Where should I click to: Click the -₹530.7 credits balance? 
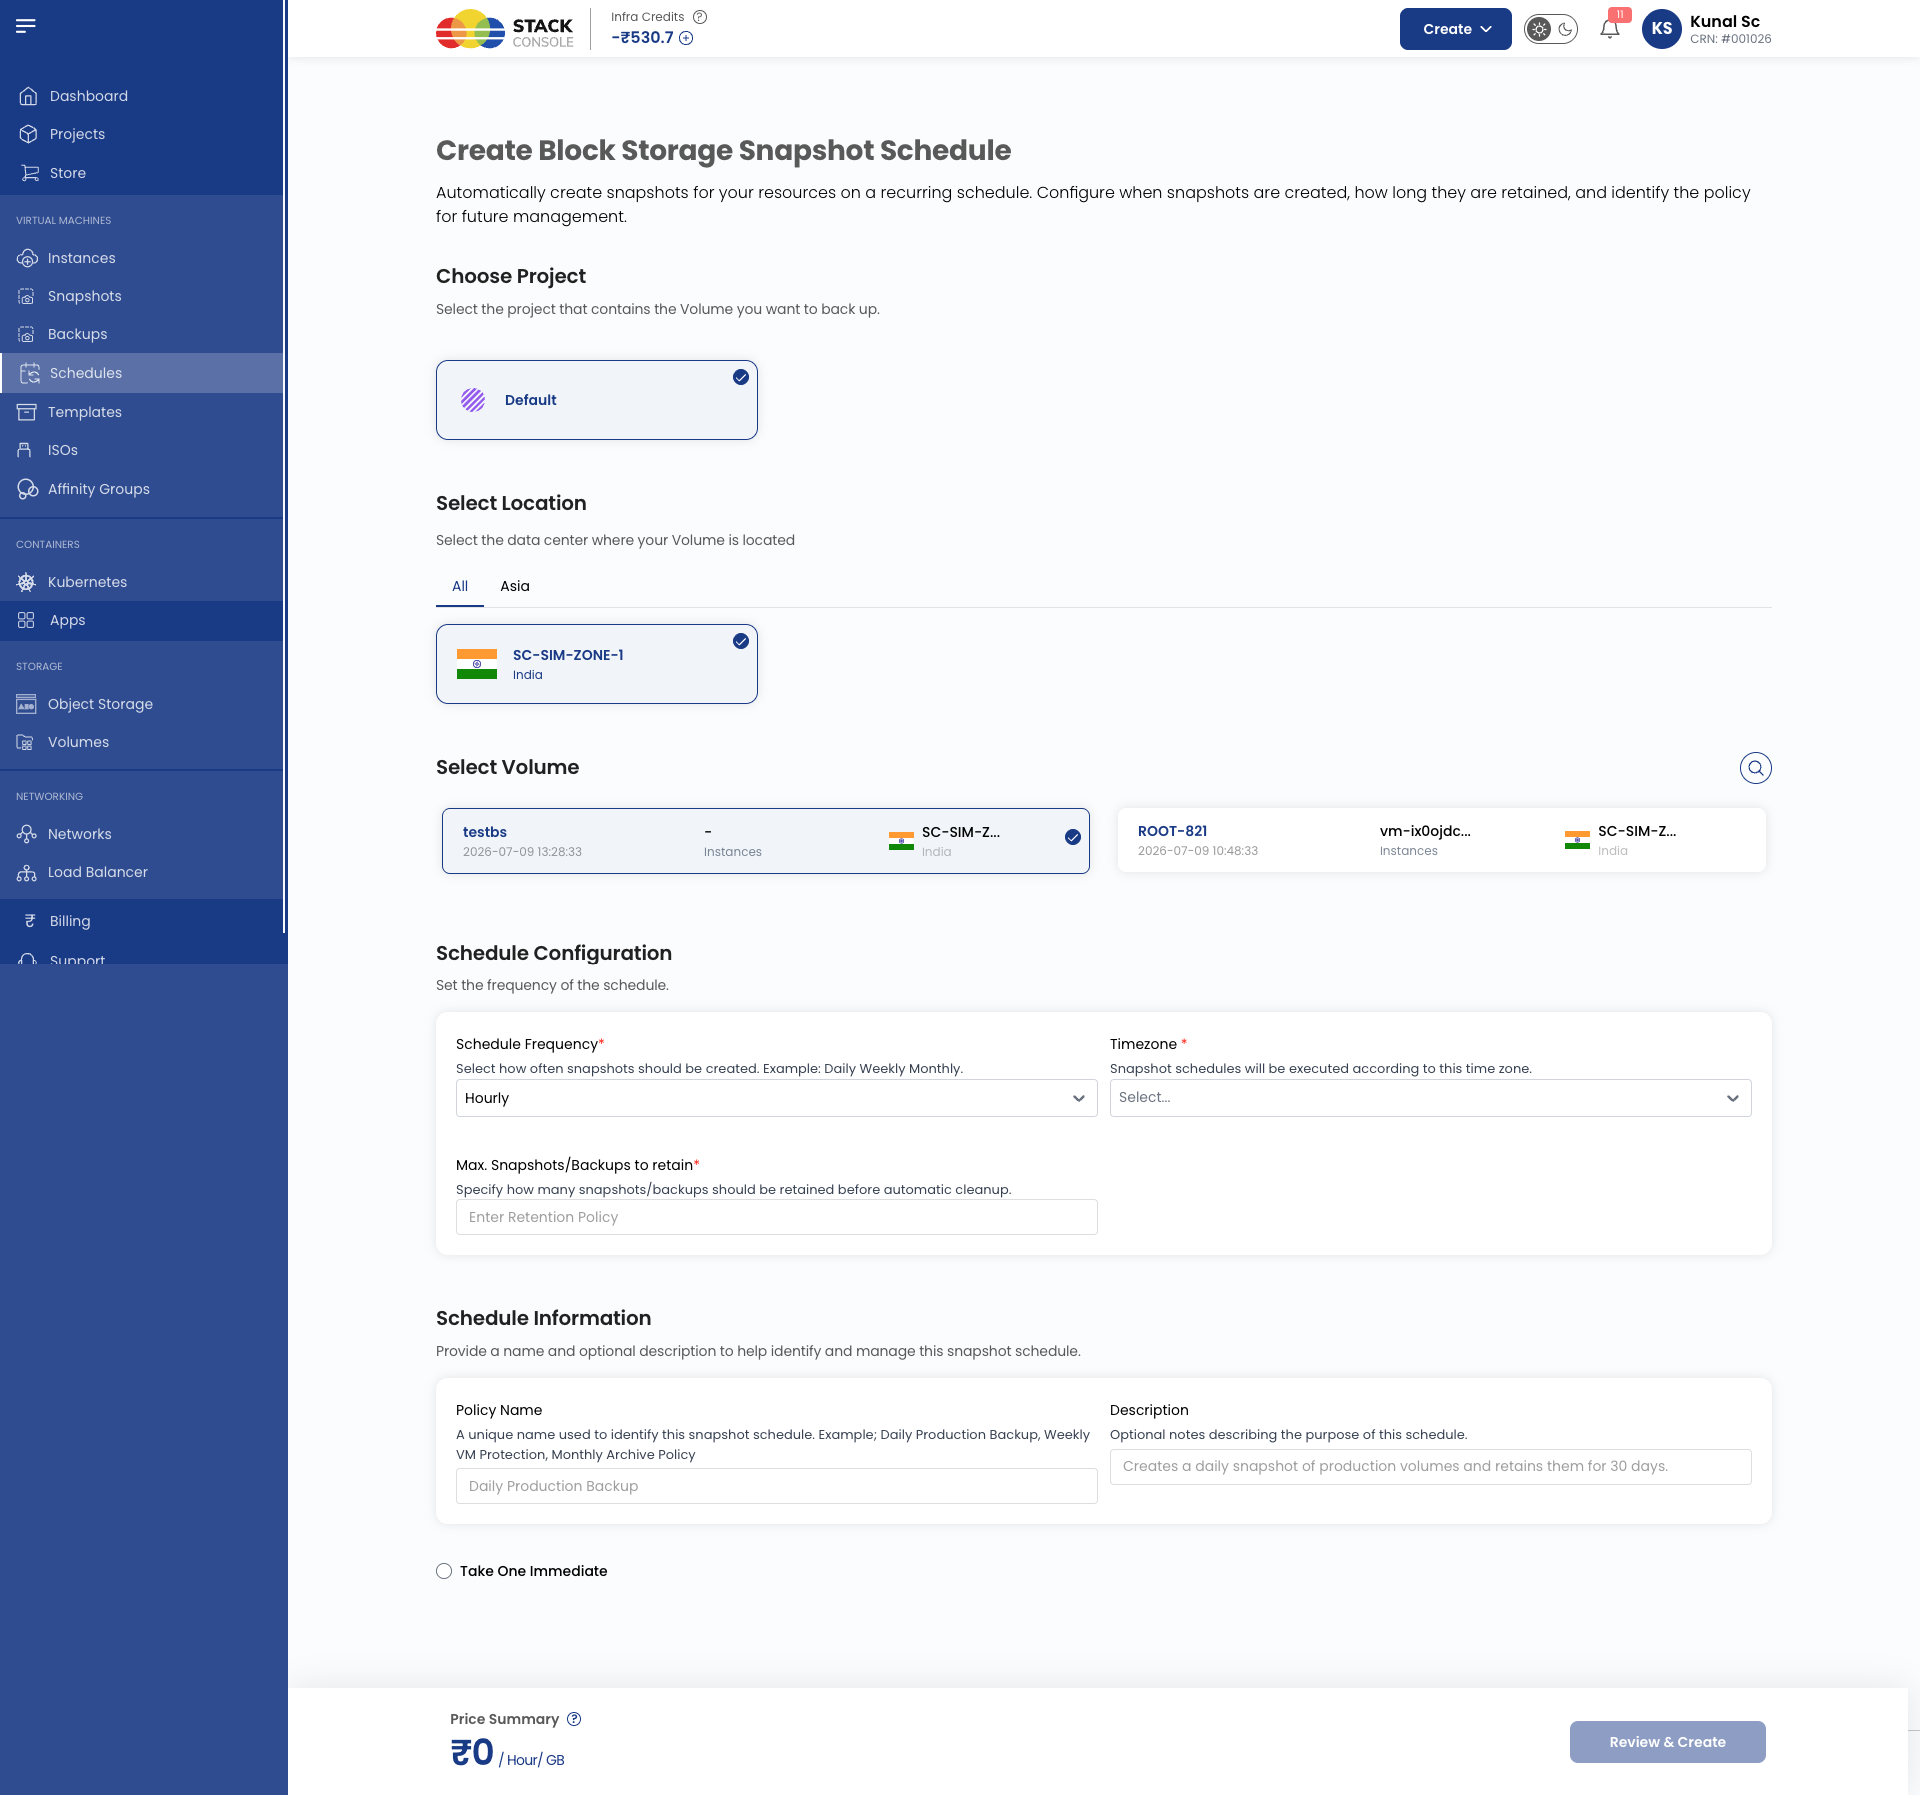(x=643, y=38)
